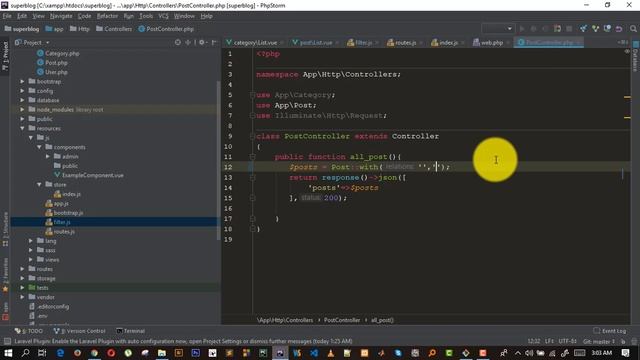
Task: Switch to web.php editor tab
Action: [x=488, y=42]
